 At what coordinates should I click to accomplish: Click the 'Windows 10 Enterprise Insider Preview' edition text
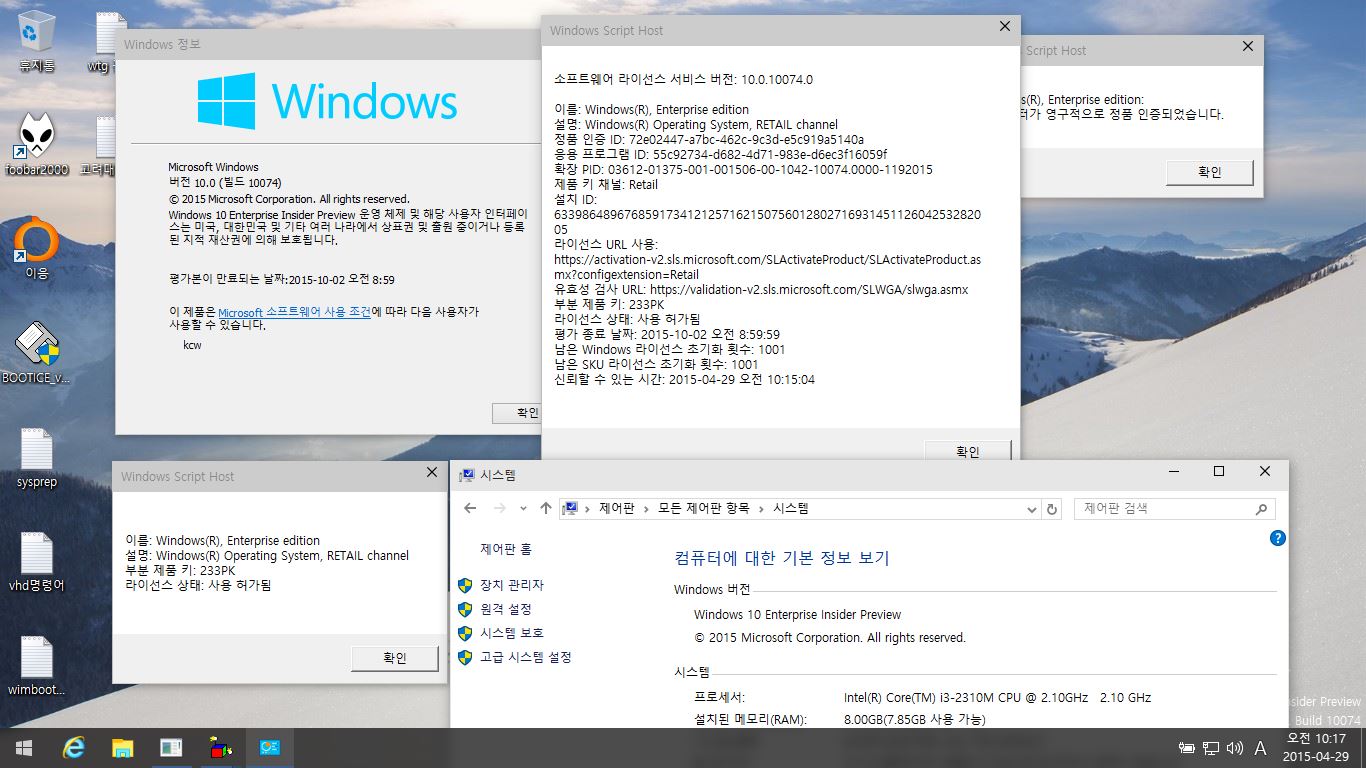(x=797, y=615)
